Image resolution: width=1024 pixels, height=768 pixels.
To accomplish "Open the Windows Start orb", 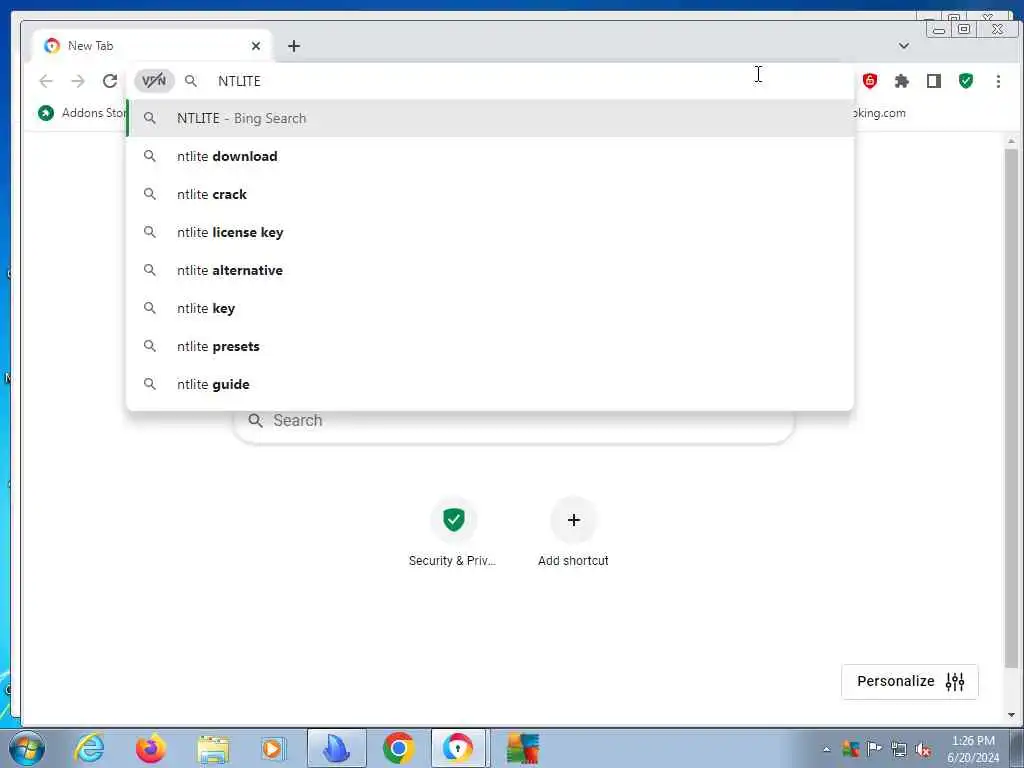I will coord(27,748).
